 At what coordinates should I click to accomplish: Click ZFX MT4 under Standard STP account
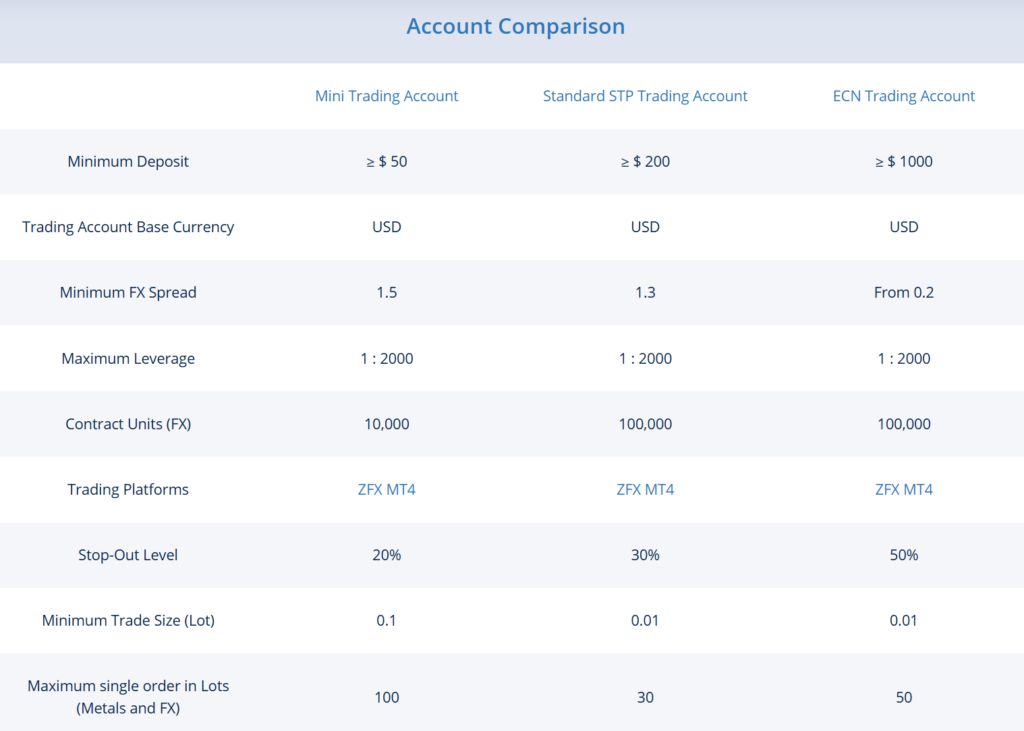645,489
